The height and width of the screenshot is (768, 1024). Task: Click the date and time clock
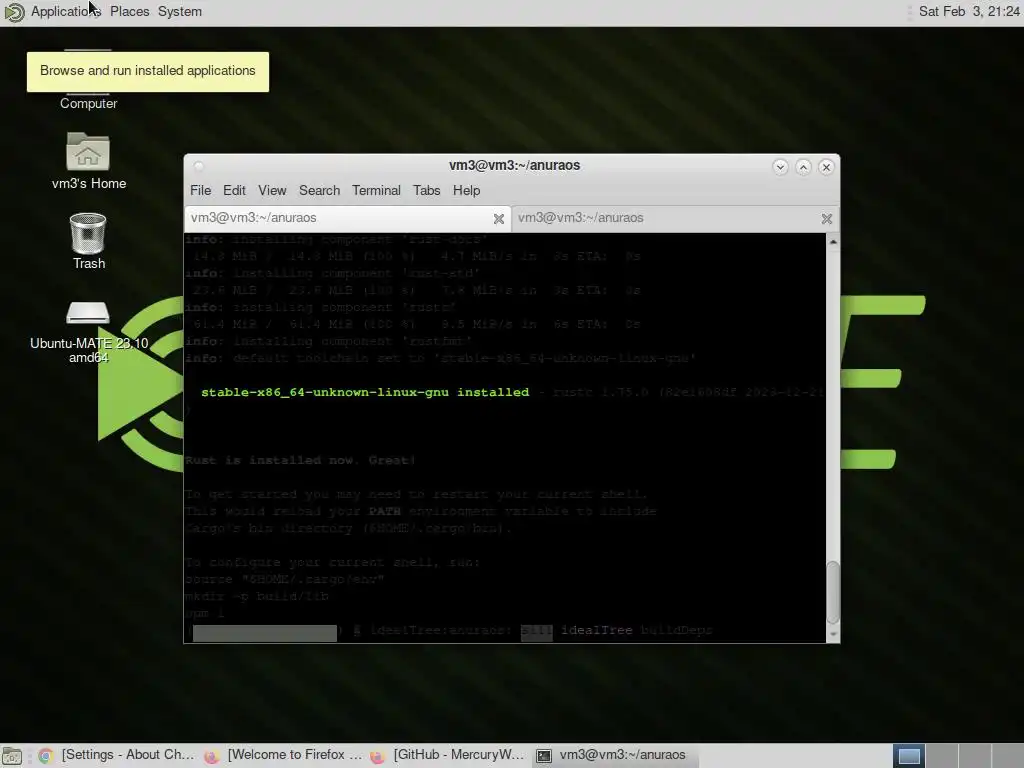pyautogui.click(x=968, y=11)
